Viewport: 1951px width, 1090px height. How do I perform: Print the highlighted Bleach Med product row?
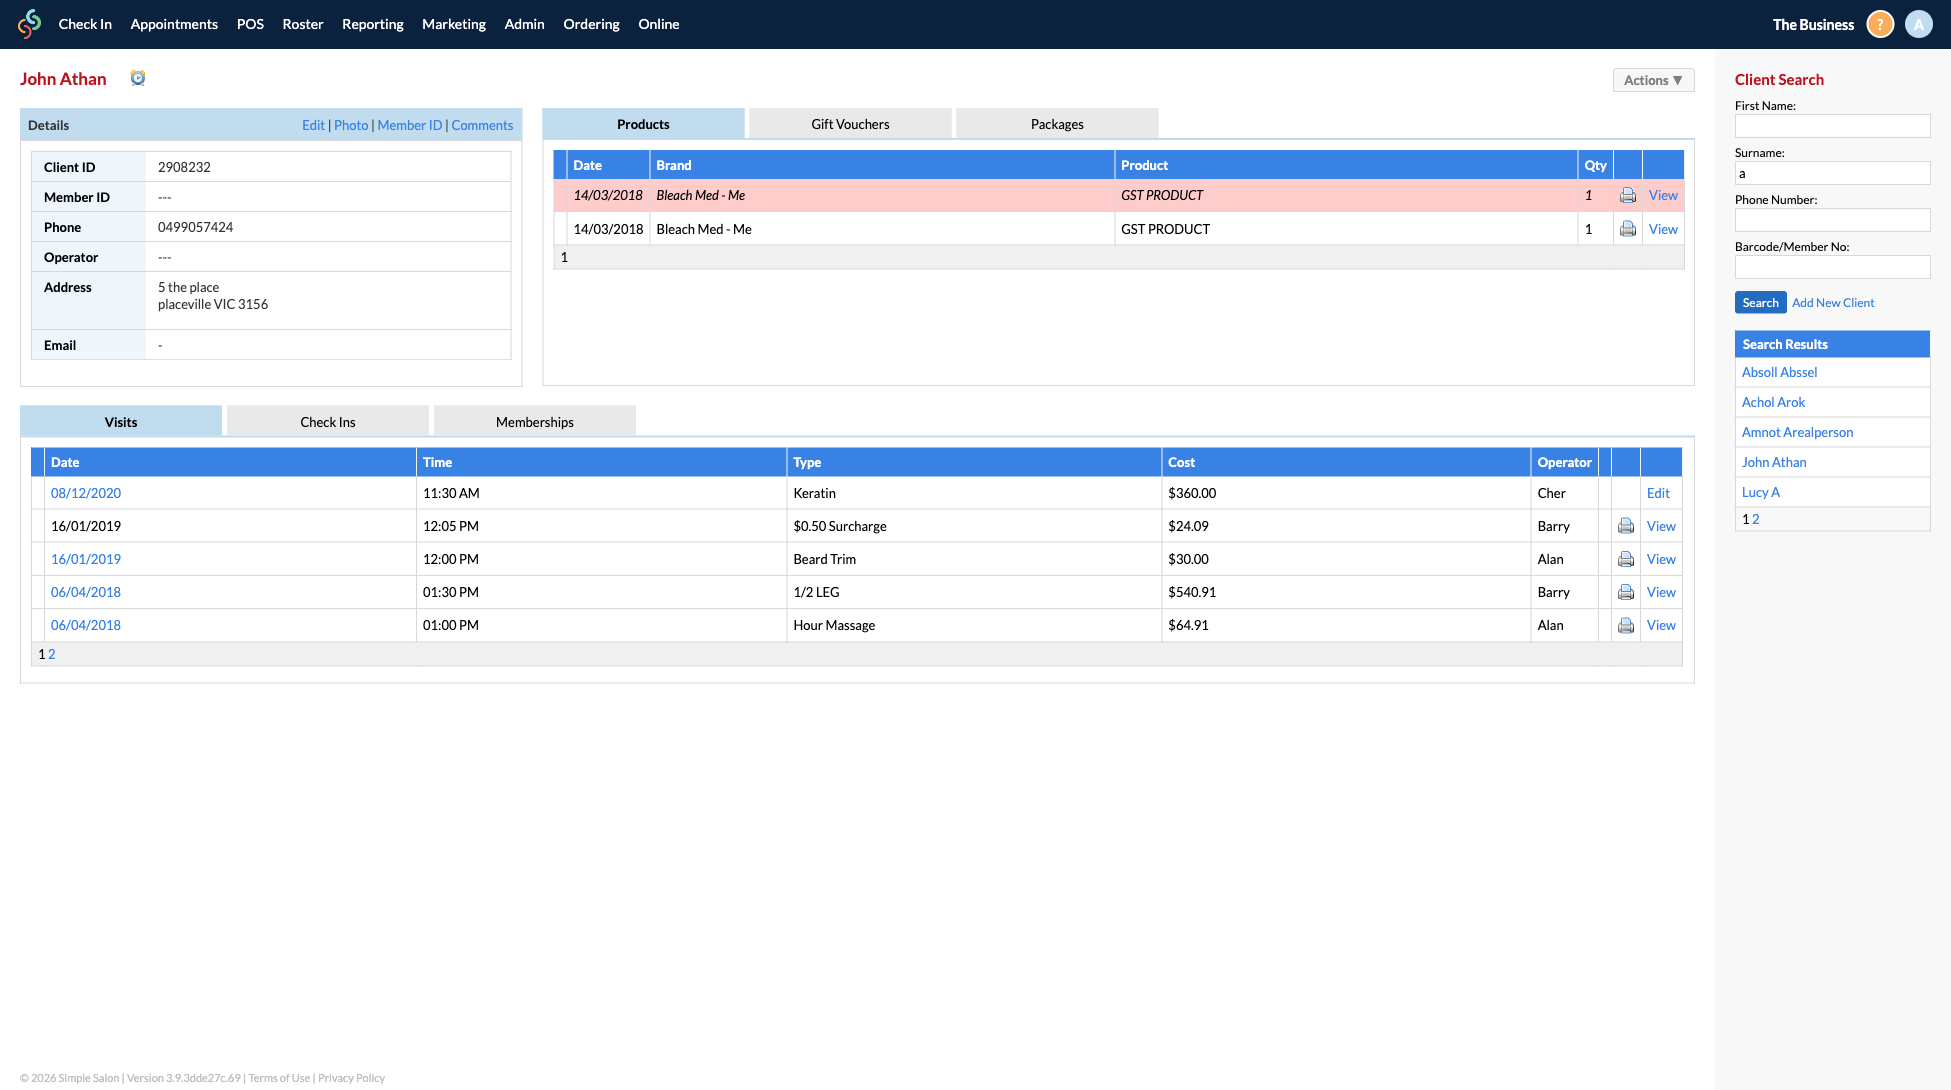point(1628,196)
